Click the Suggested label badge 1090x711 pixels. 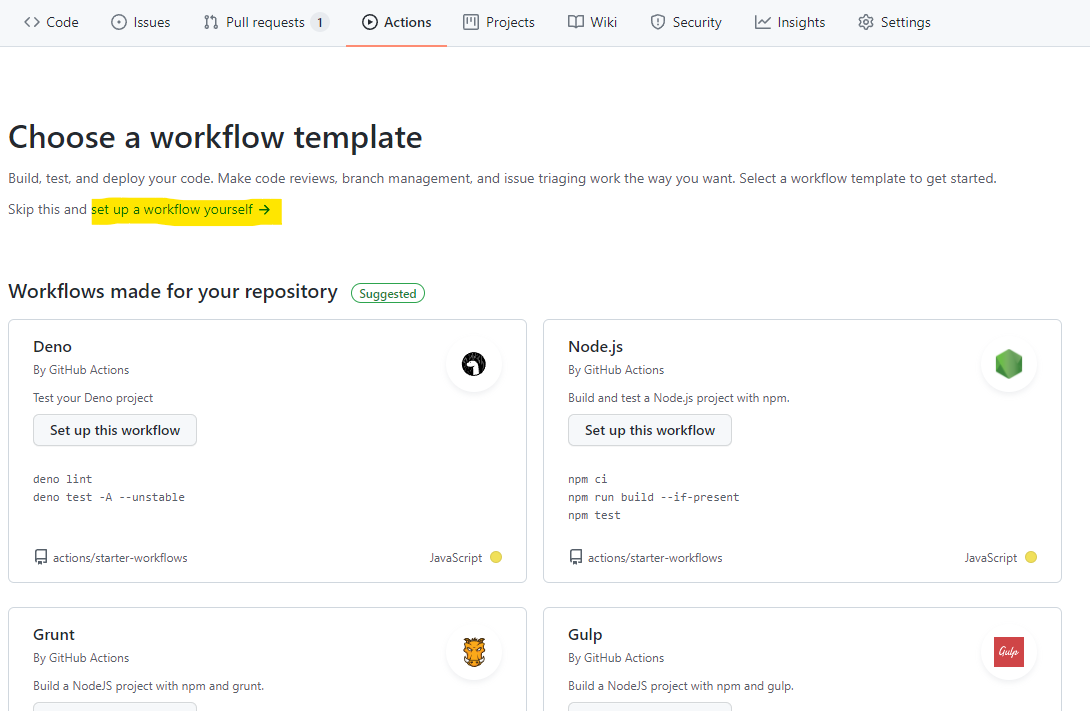tap(388, 293)
